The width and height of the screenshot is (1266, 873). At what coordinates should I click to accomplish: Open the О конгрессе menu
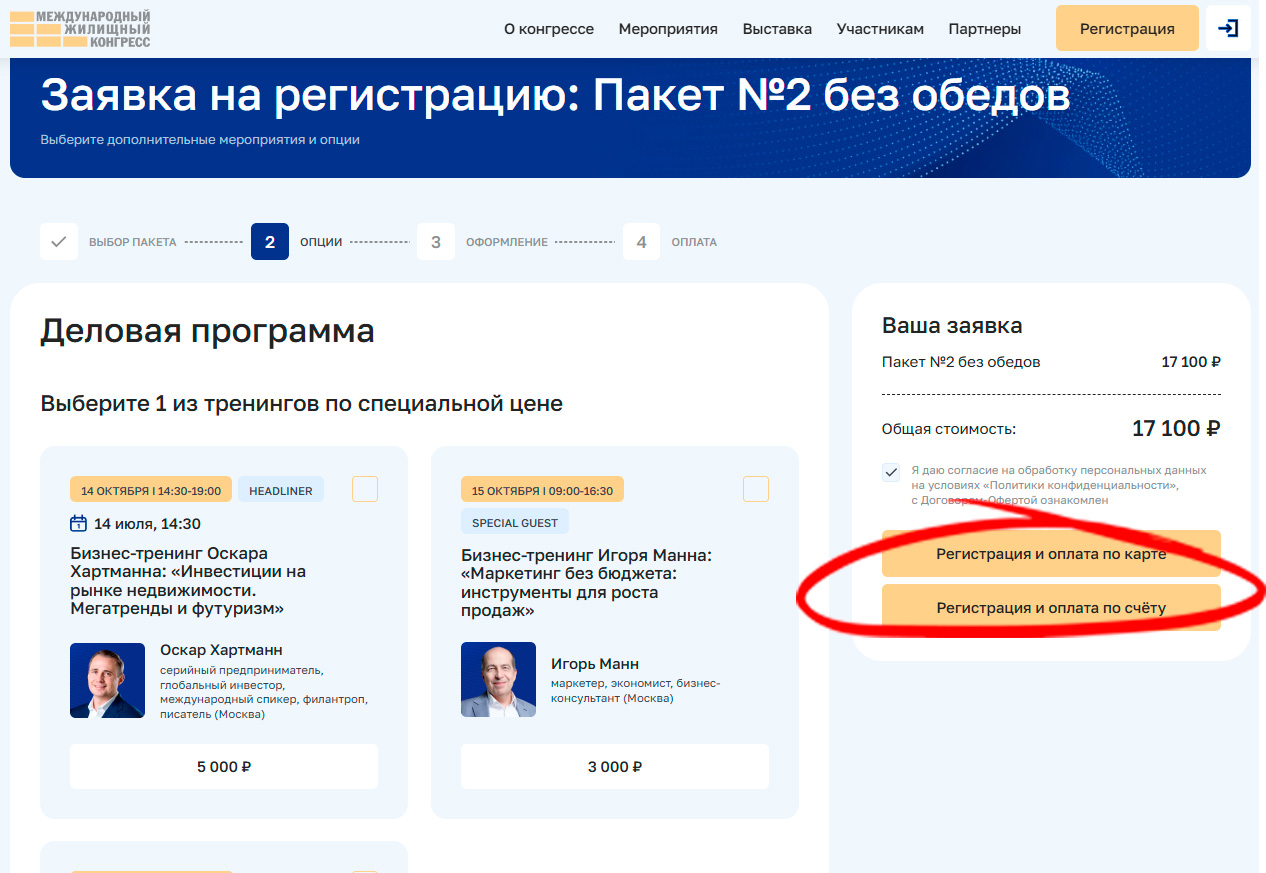point(549,29)
